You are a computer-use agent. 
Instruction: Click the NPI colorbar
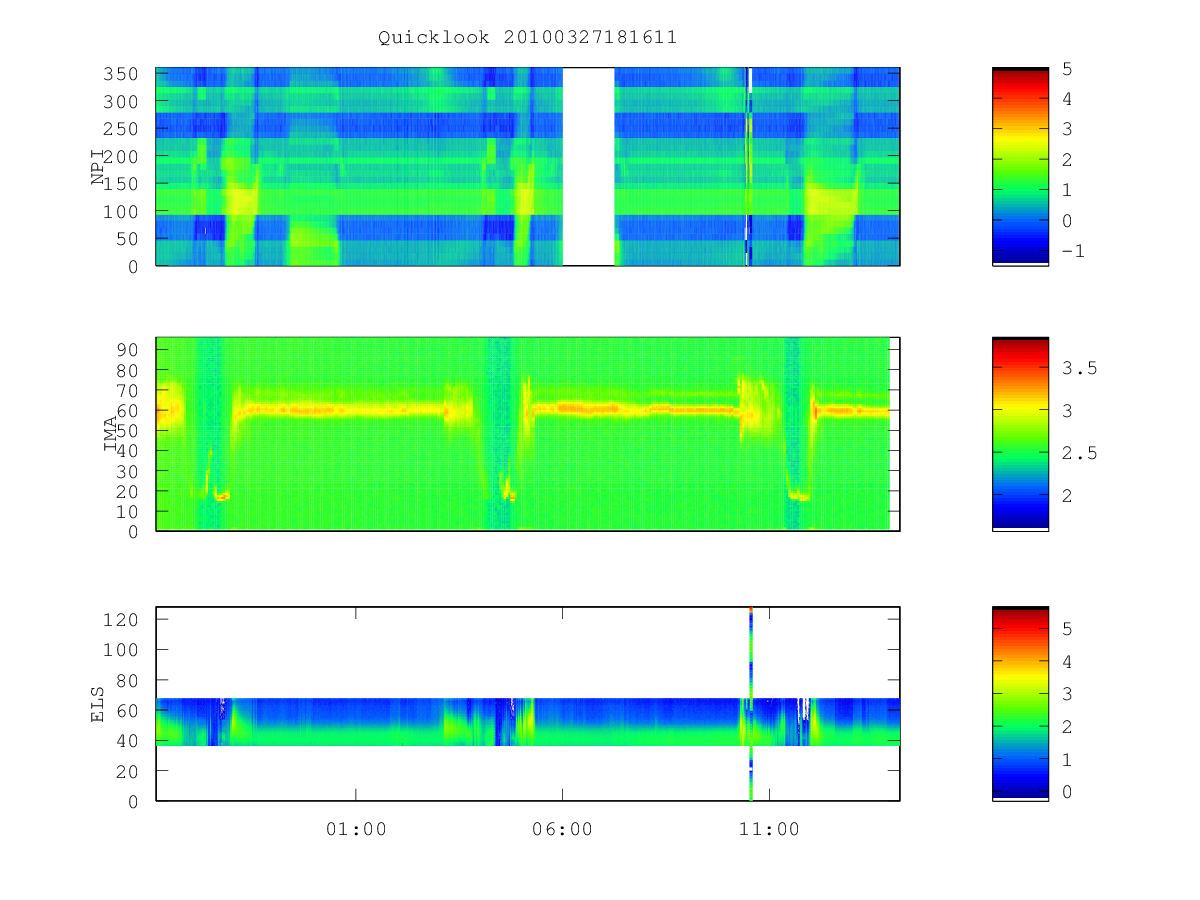1020,167
